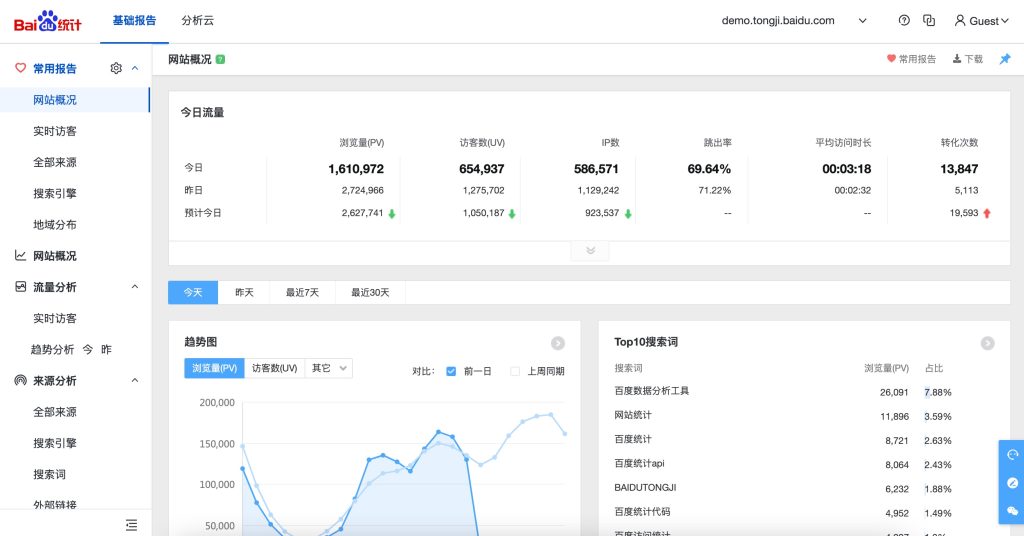Select the 最近7天 date range tab
This screenshot has height=536, width=1024.
(302, 292)
